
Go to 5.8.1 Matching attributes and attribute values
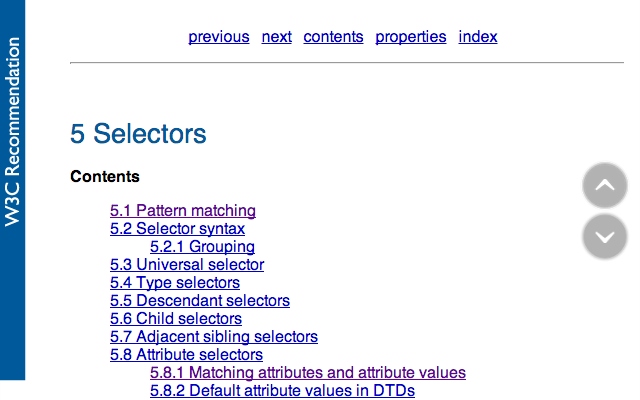click(x=308, y=373)
